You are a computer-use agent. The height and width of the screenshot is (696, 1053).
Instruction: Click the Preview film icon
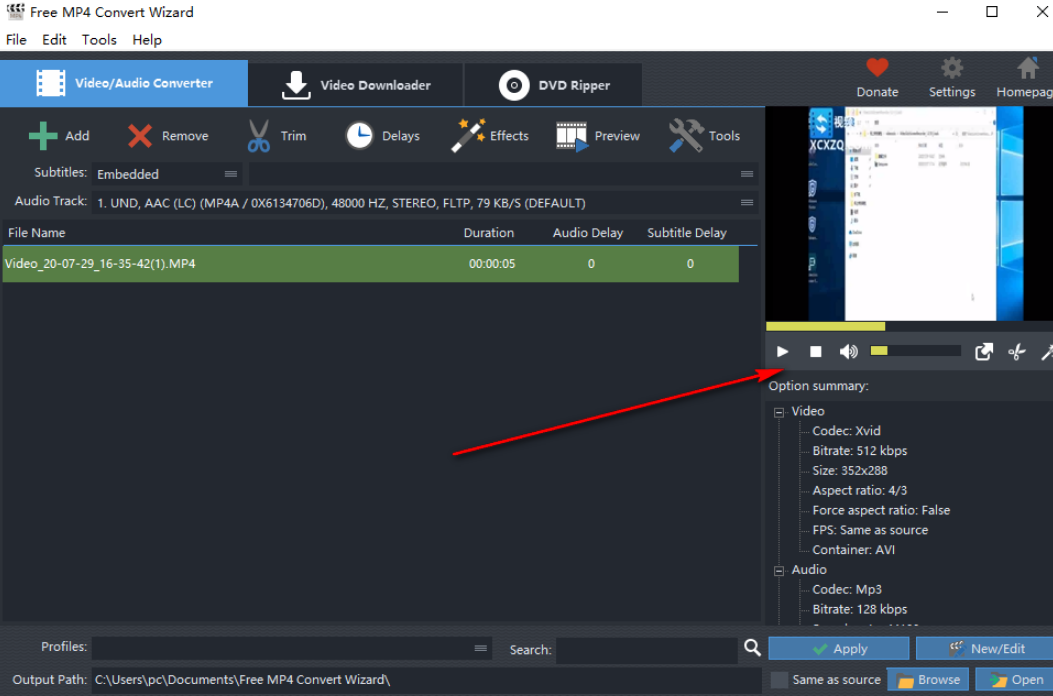572,136
